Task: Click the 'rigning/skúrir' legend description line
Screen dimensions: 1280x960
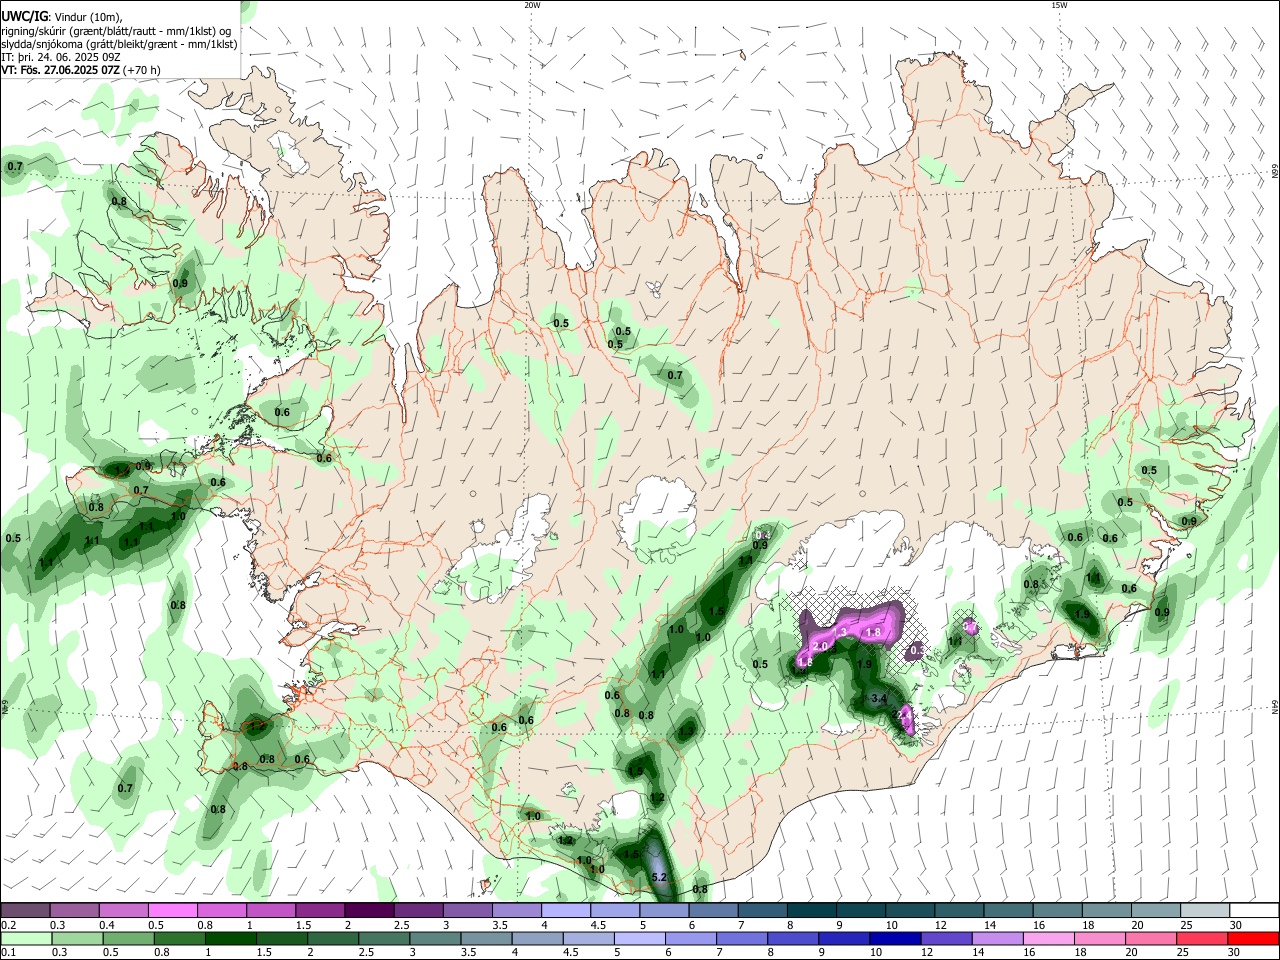Action: pos(117,31)
